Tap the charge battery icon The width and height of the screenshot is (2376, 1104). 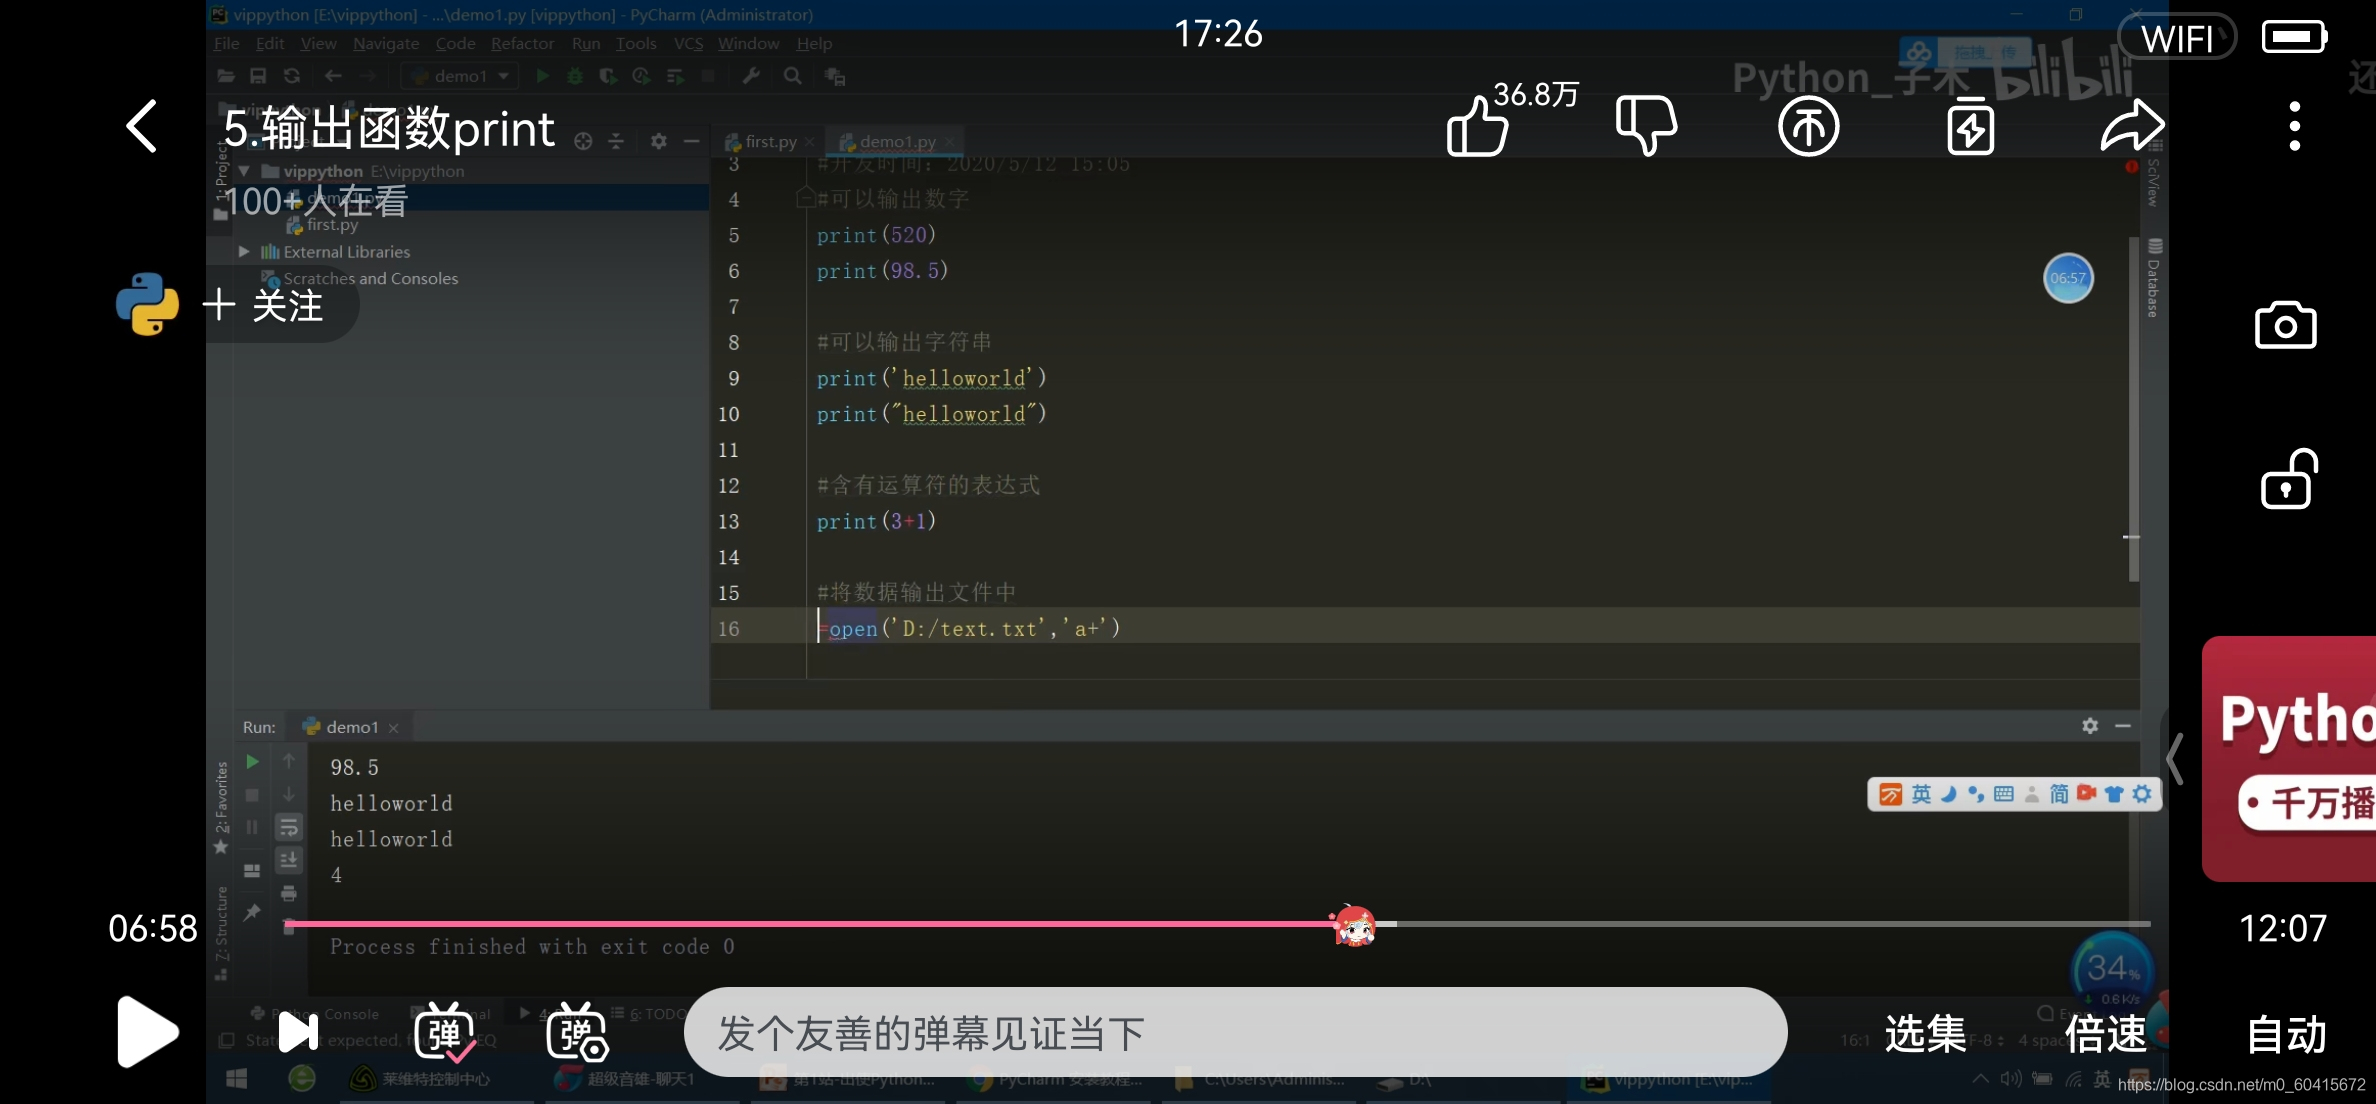(x=1970, y=127)
